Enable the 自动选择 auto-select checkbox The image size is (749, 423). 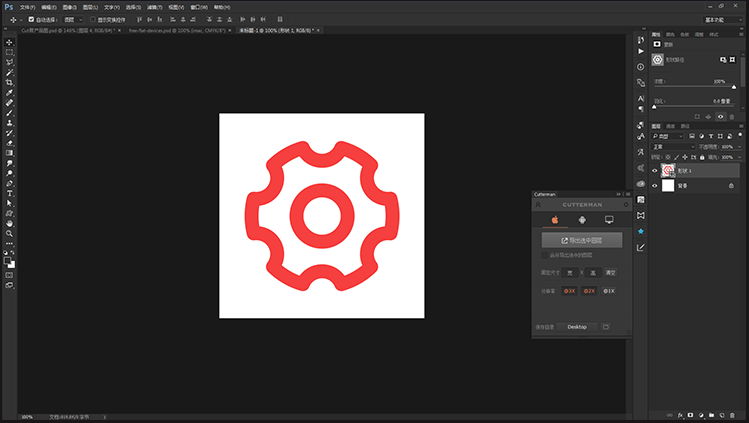pyautogui.click(x=31, y=19)
